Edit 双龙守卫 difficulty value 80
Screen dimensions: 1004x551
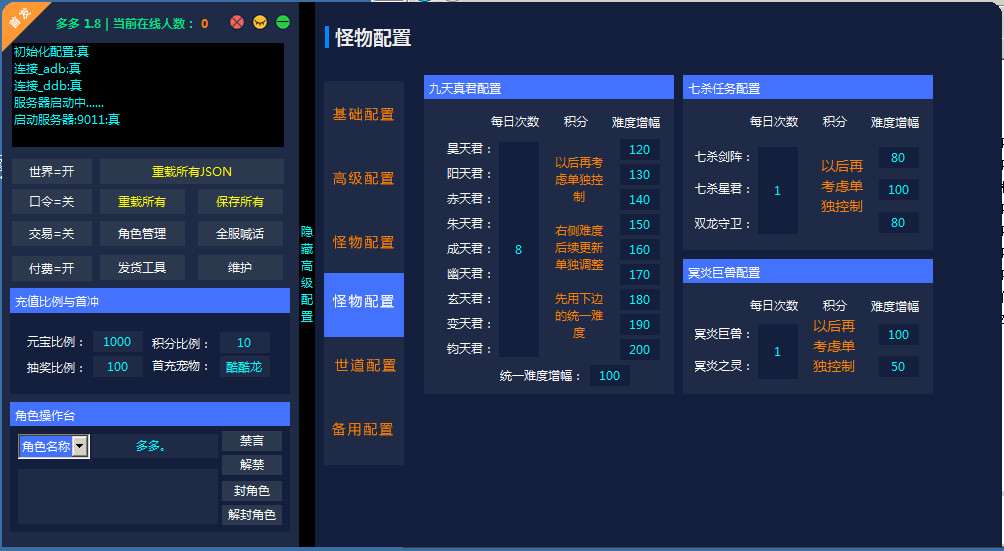[x=898, y=223]
